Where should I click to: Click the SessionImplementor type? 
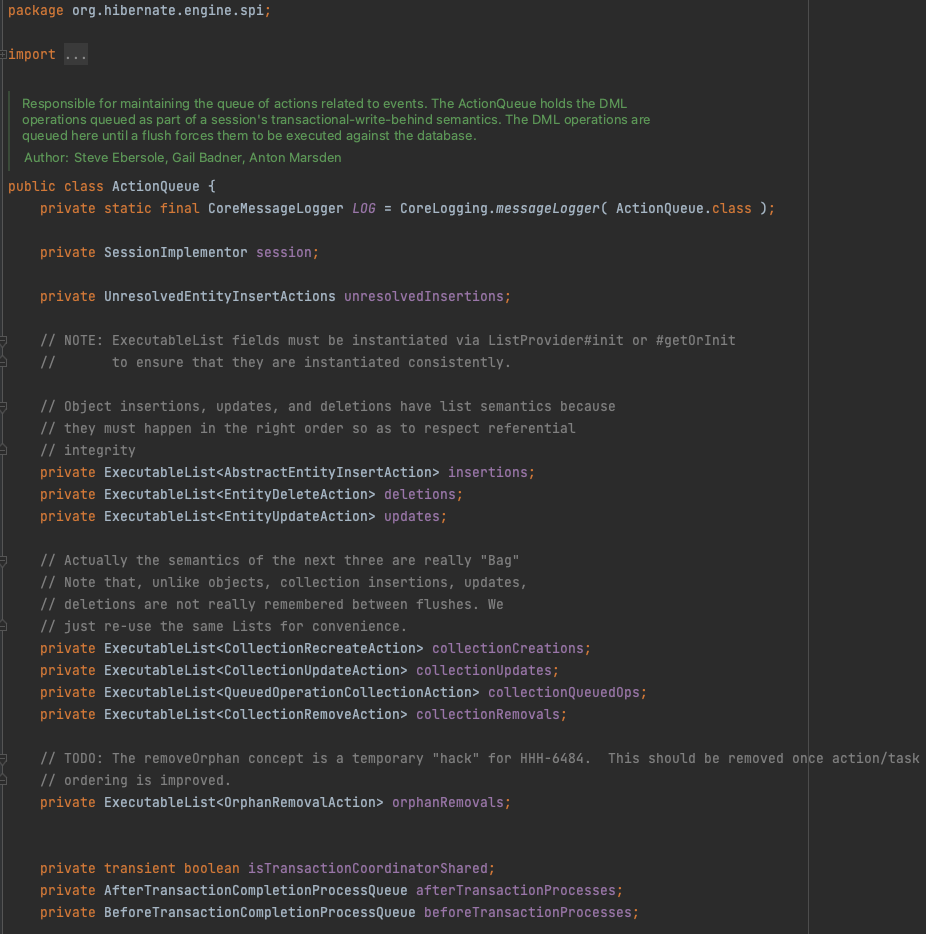coord(176,253)
